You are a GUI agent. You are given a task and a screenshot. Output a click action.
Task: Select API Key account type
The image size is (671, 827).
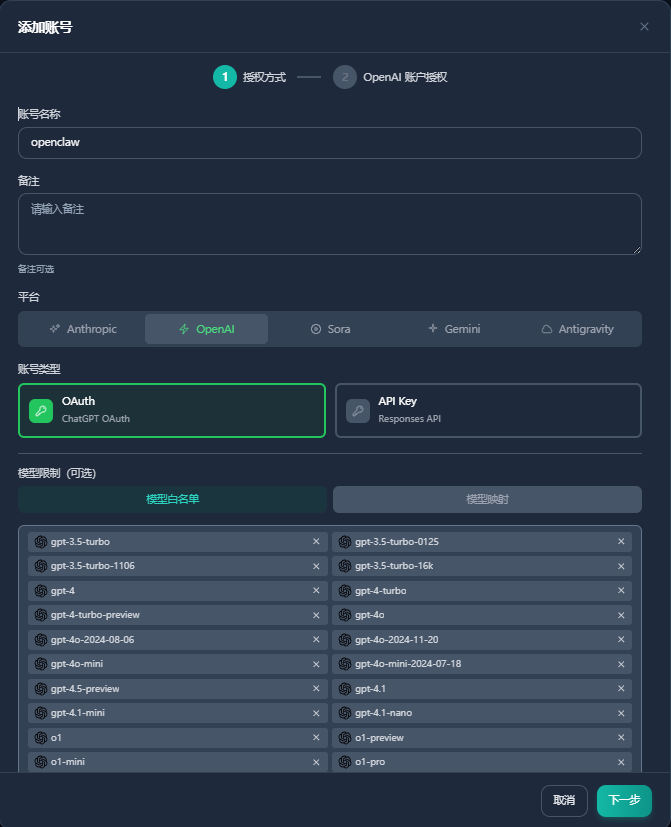tap(488, 410)
